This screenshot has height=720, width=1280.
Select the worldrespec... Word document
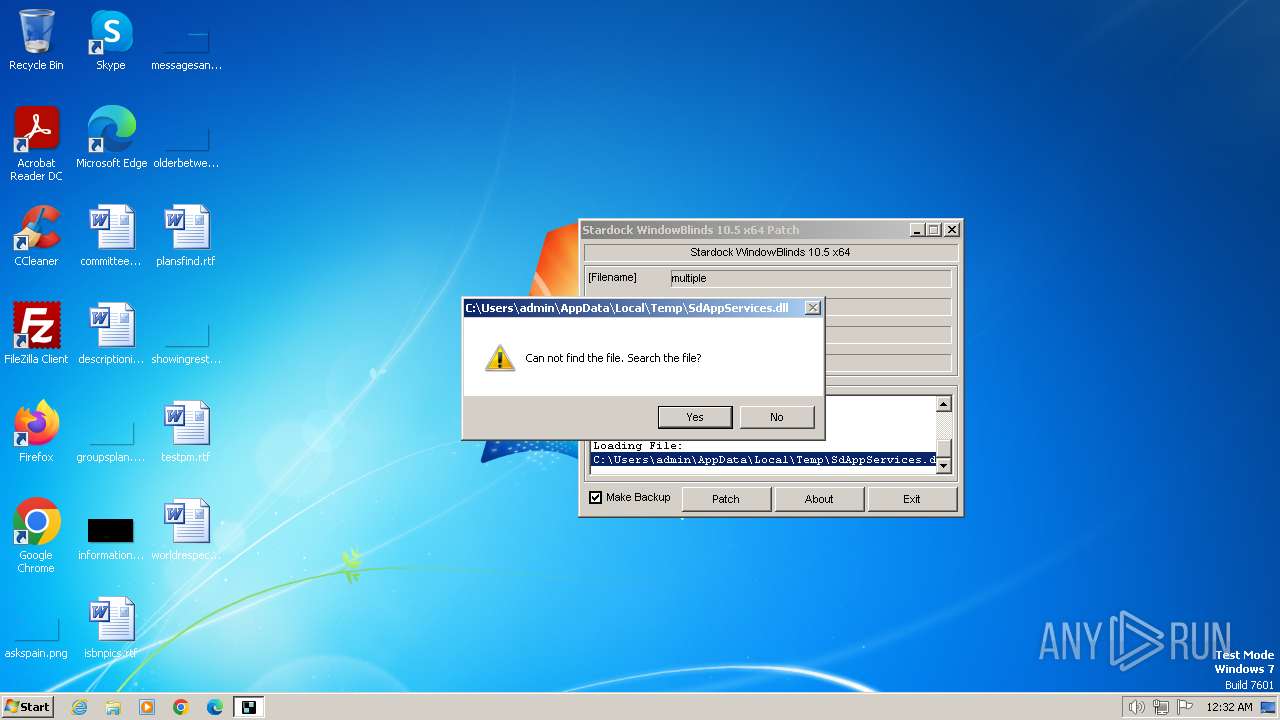point(186,530)
